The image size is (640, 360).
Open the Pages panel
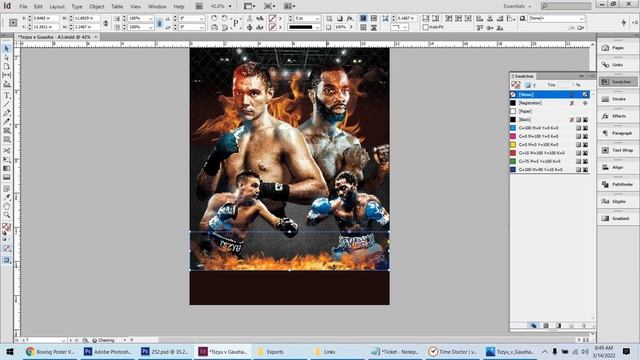click(x=618, y=48)
